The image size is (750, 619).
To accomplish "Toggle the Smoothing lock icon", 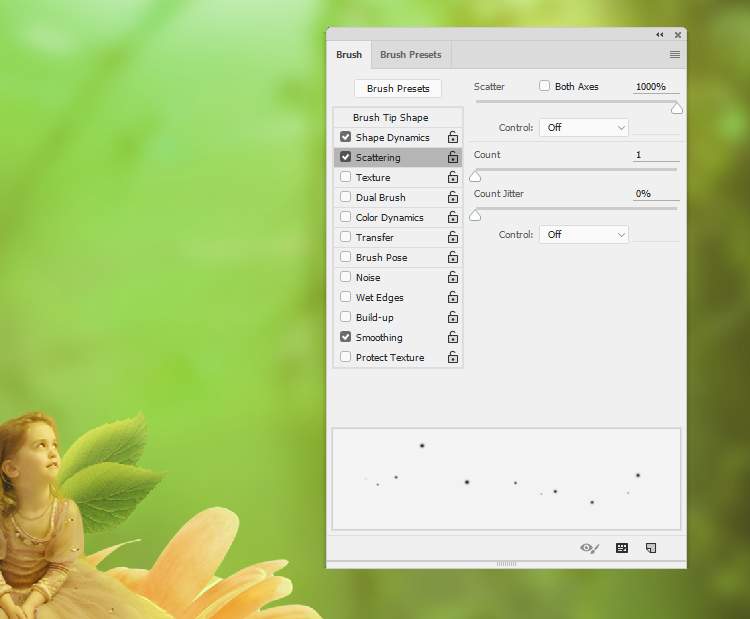I will [452, 337].
